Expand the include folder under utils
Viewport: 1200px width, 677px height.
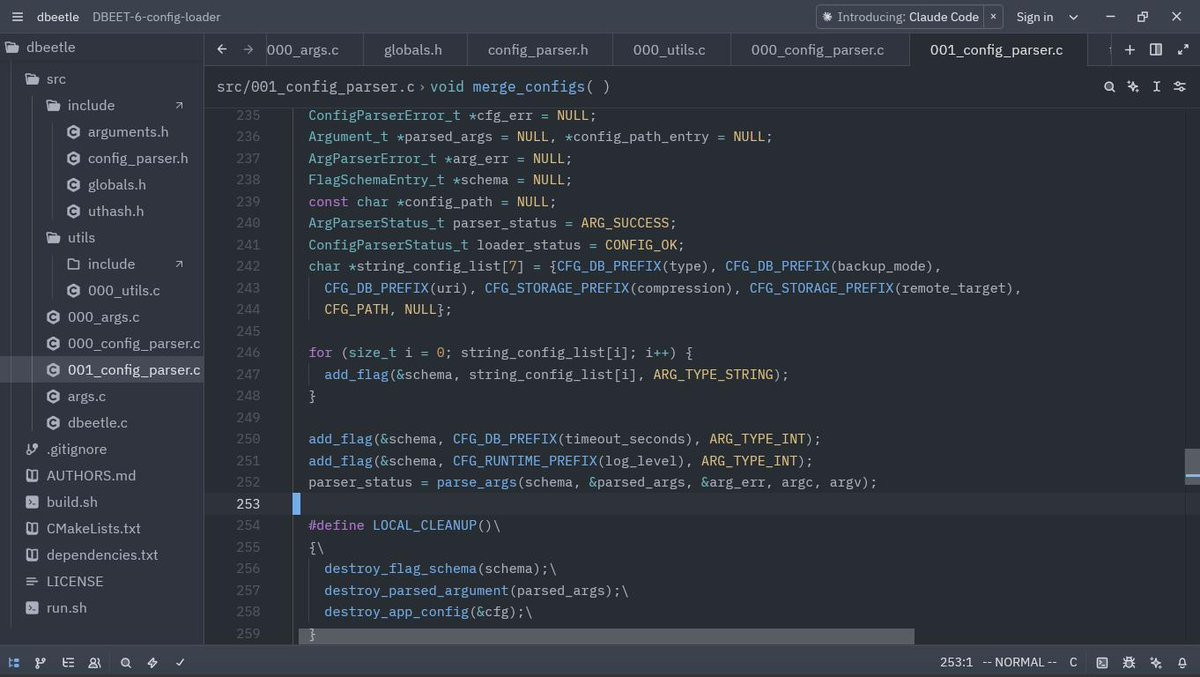102,264
